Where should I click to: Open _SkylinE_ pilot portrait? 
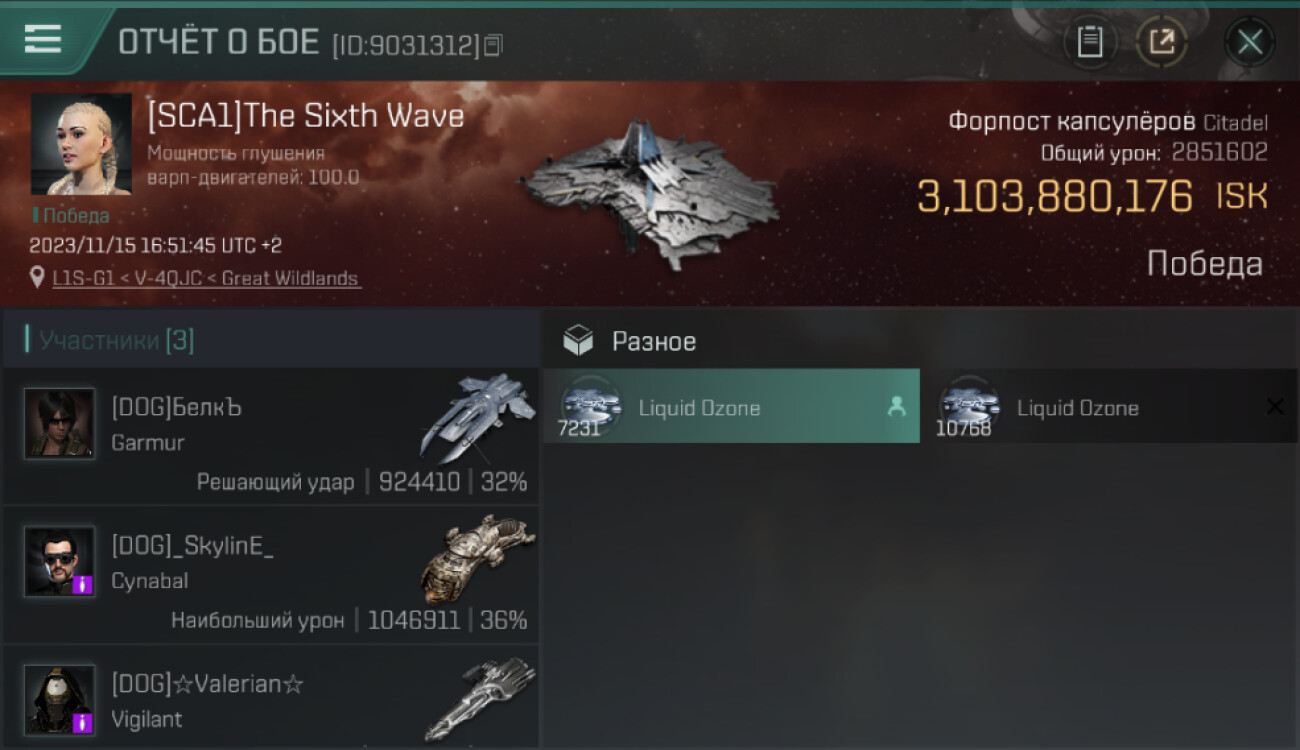(59, 561)
